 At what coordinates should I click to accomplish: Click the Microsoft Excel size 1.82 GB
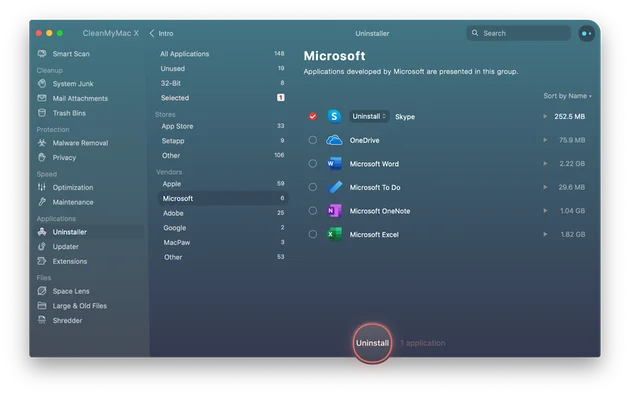coord(573,234)
